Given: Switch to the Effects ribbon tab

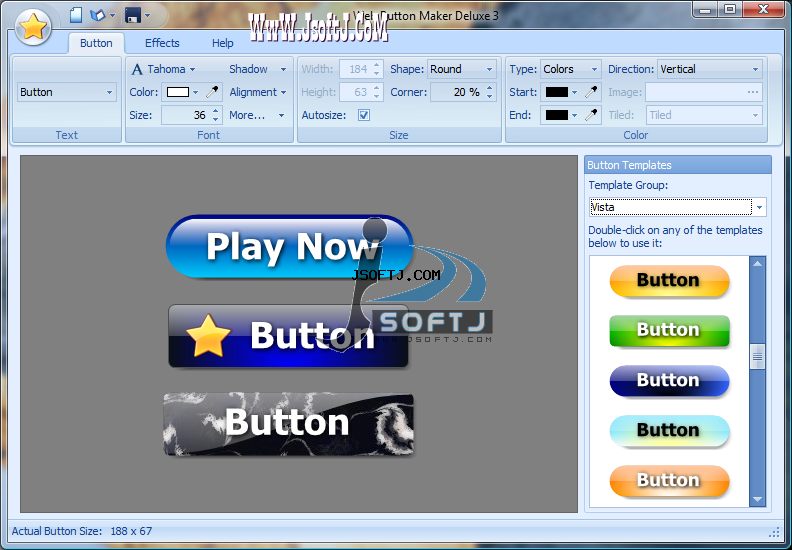Looking at the screenshot, I should click(162, 43).
